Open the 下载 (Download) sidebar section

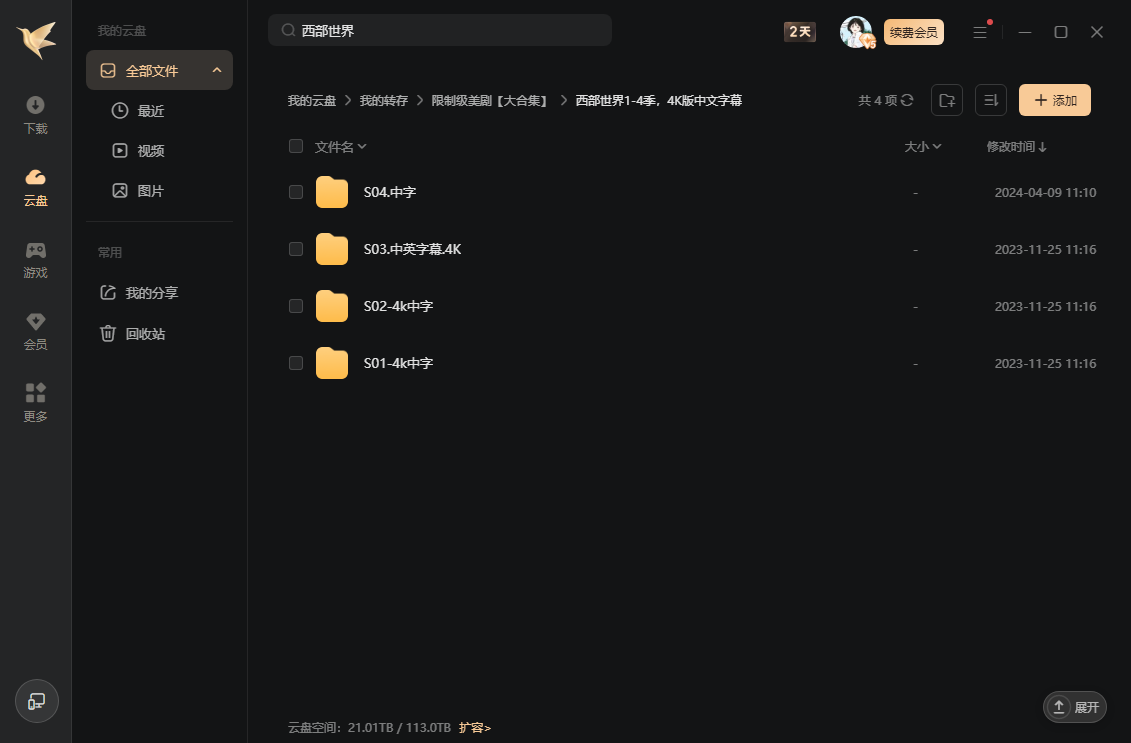click(36, 115)
